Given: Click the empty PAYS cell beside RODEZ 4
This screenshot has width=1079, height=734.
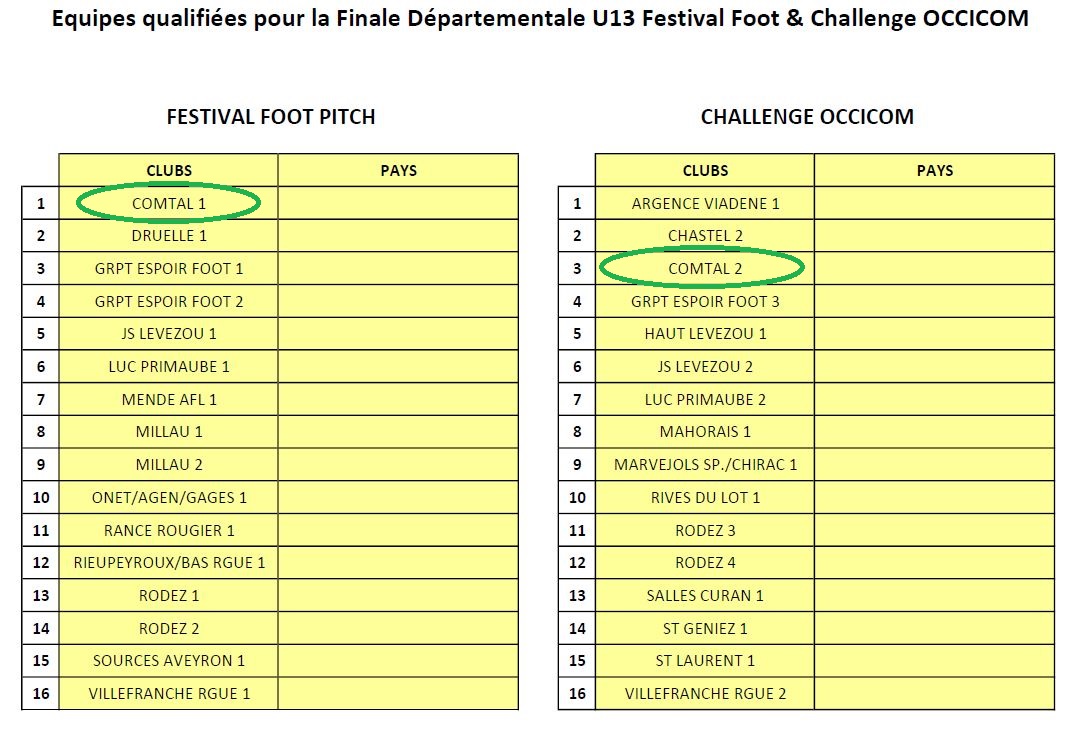Looking at the screenshot, I should coord(934,563).
